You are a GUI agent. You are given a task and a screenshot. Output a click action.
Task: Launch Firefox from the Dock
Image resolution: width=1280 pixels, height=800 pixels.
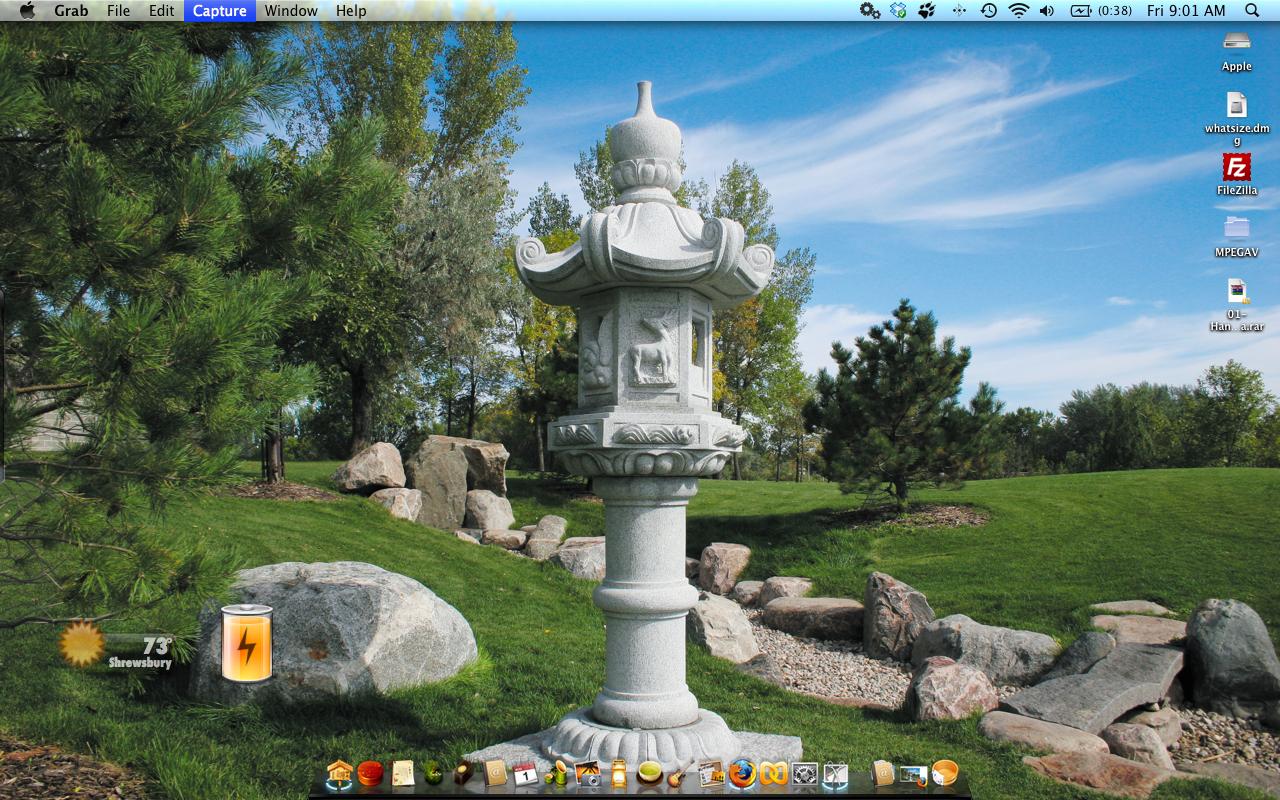(742, 773)
